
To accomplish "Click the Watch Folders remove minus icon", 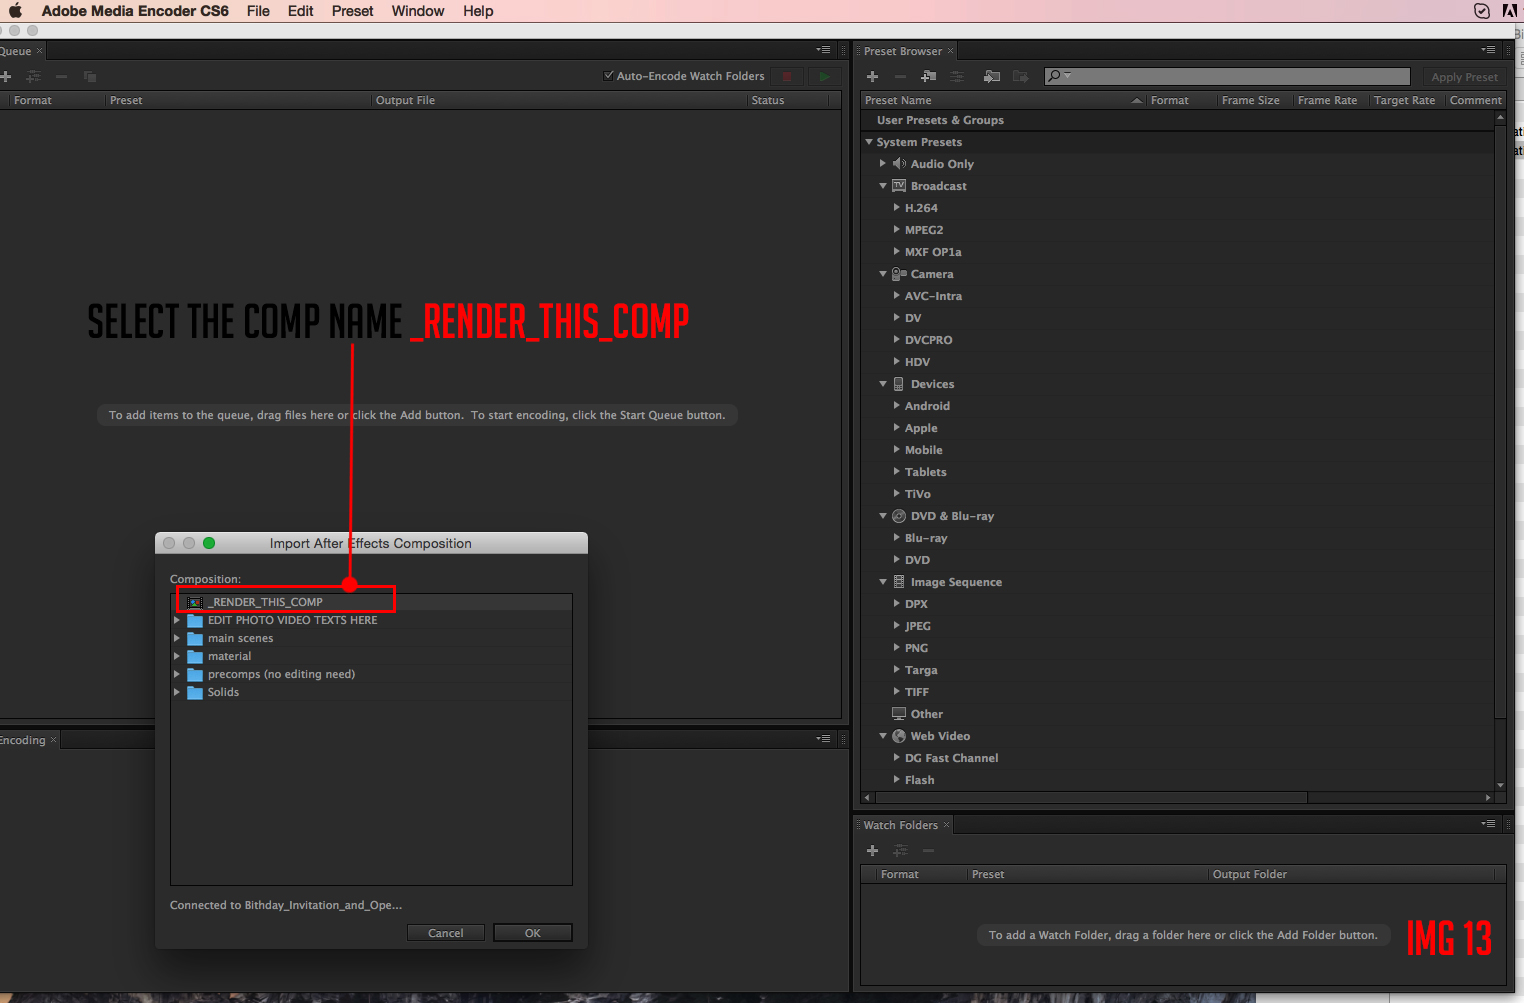I will [x=928, y=851].
